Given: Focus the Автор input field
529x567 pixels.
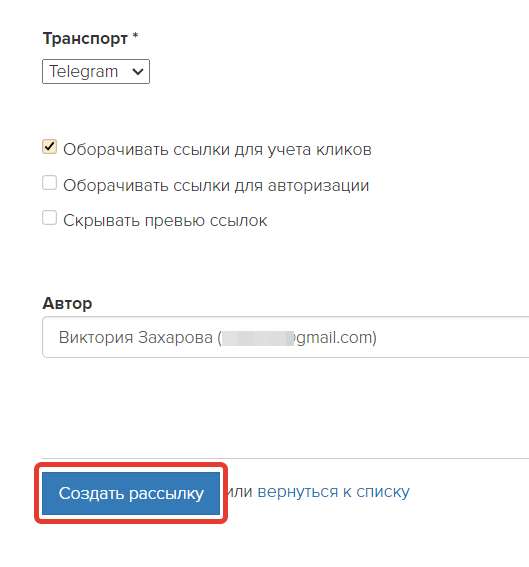Looking at the screenshot, I should tap(286, 337).
